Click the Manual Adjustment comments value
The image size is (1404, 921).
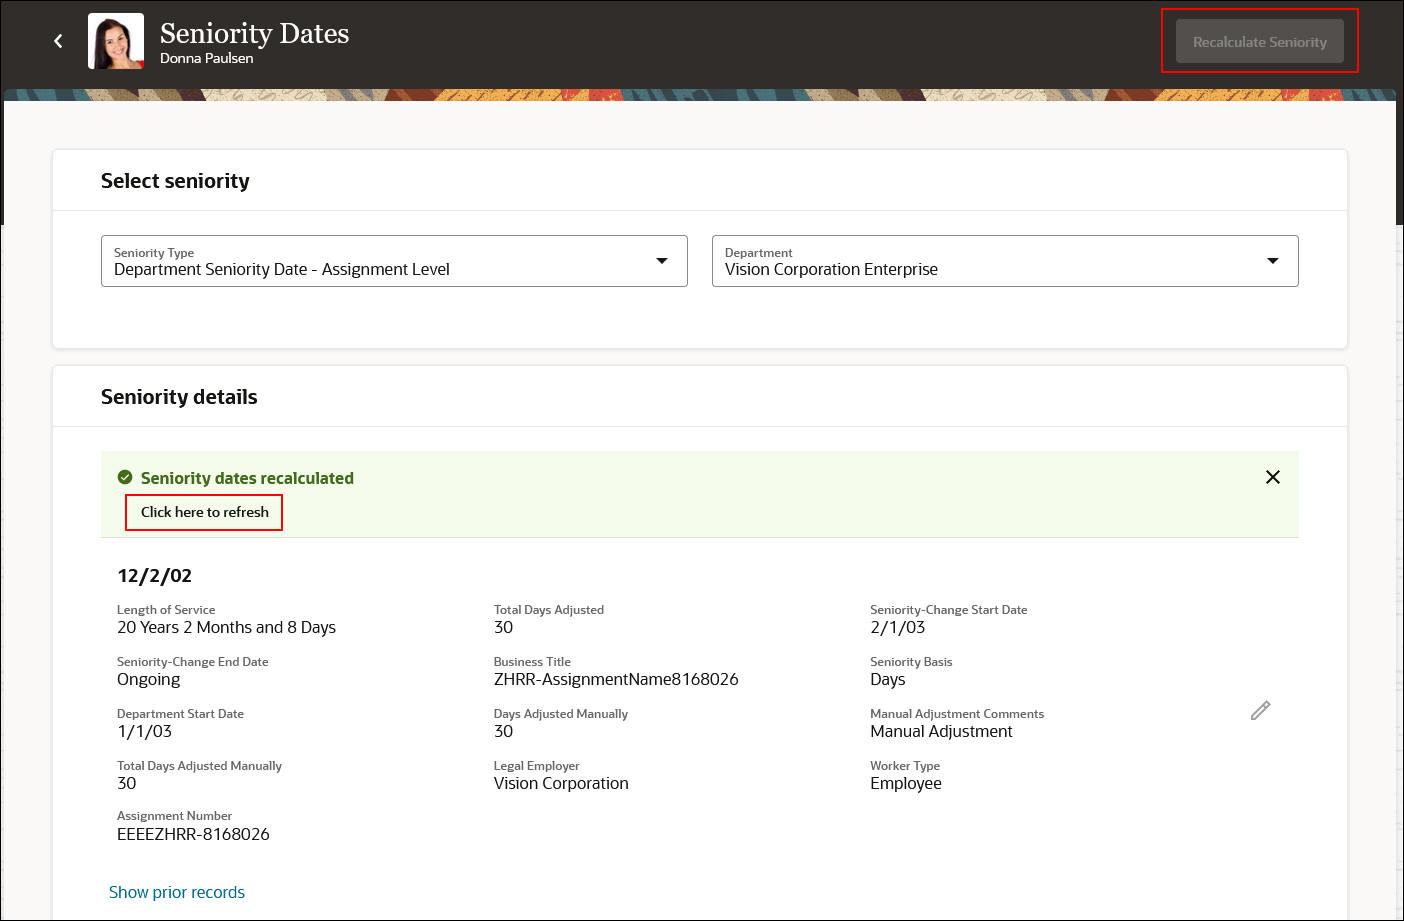pyautogui.click(x=941, y=731)
